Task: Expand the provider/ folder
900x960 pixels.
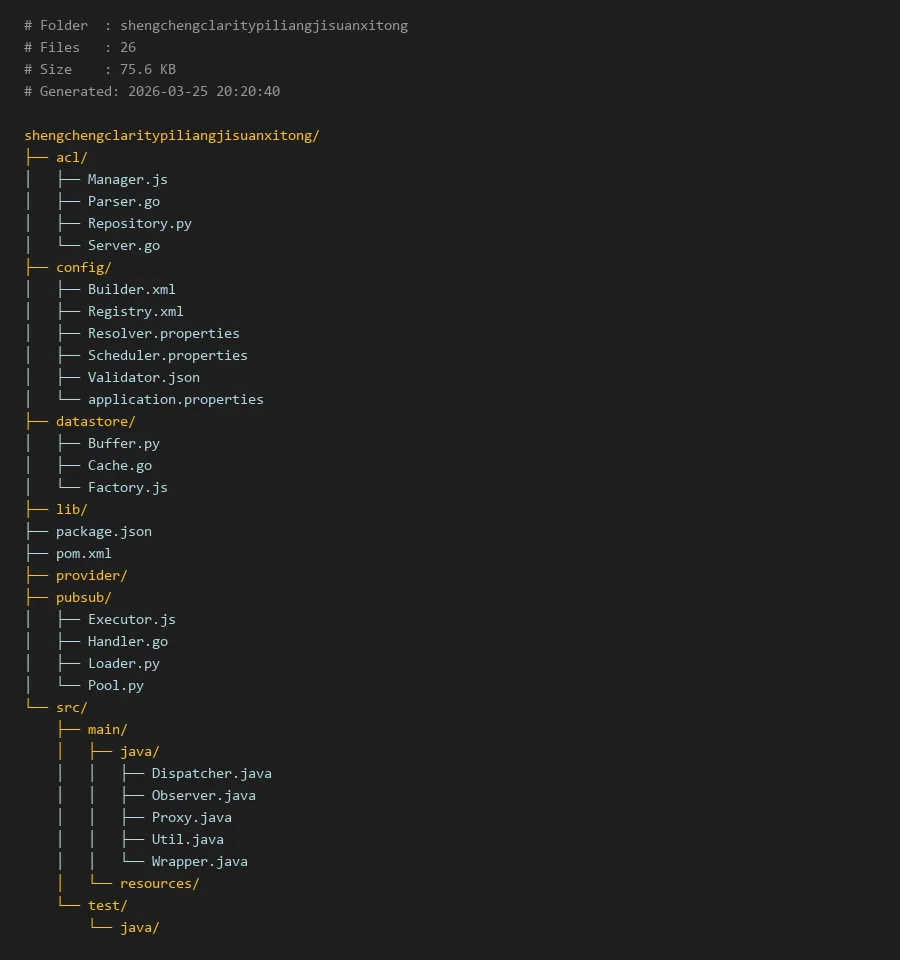Action: [91, 576]
